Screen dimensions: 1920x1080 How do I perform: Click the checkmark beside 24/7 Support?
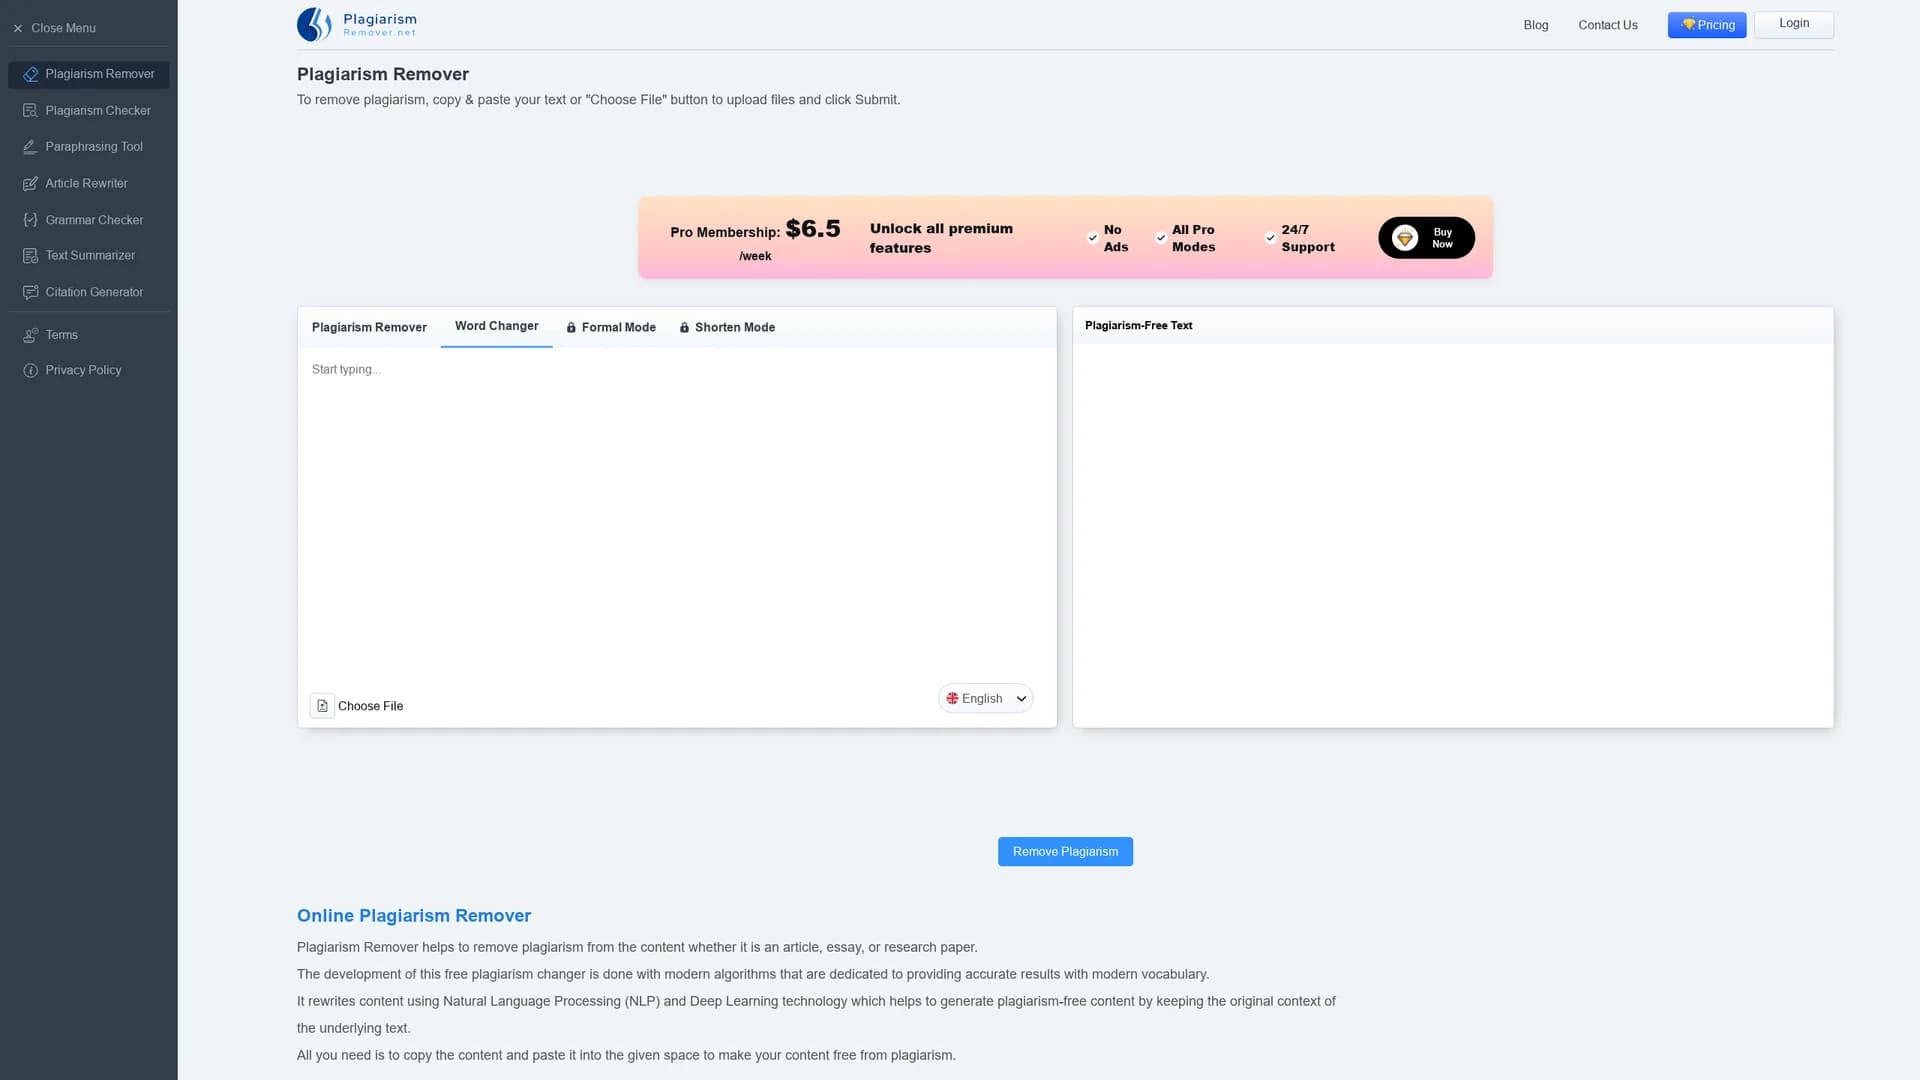click(x=1270, y=238)
